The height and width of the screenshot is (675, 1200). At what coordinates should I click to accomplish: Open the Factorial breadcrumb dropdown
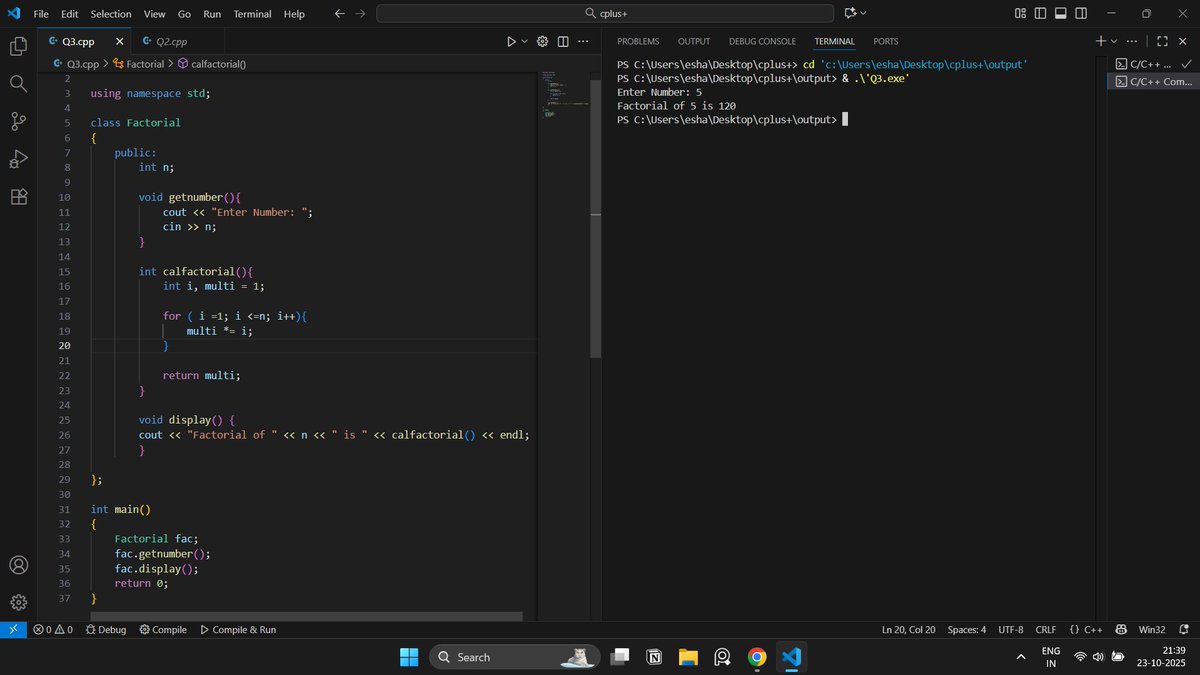pos(138,64)
